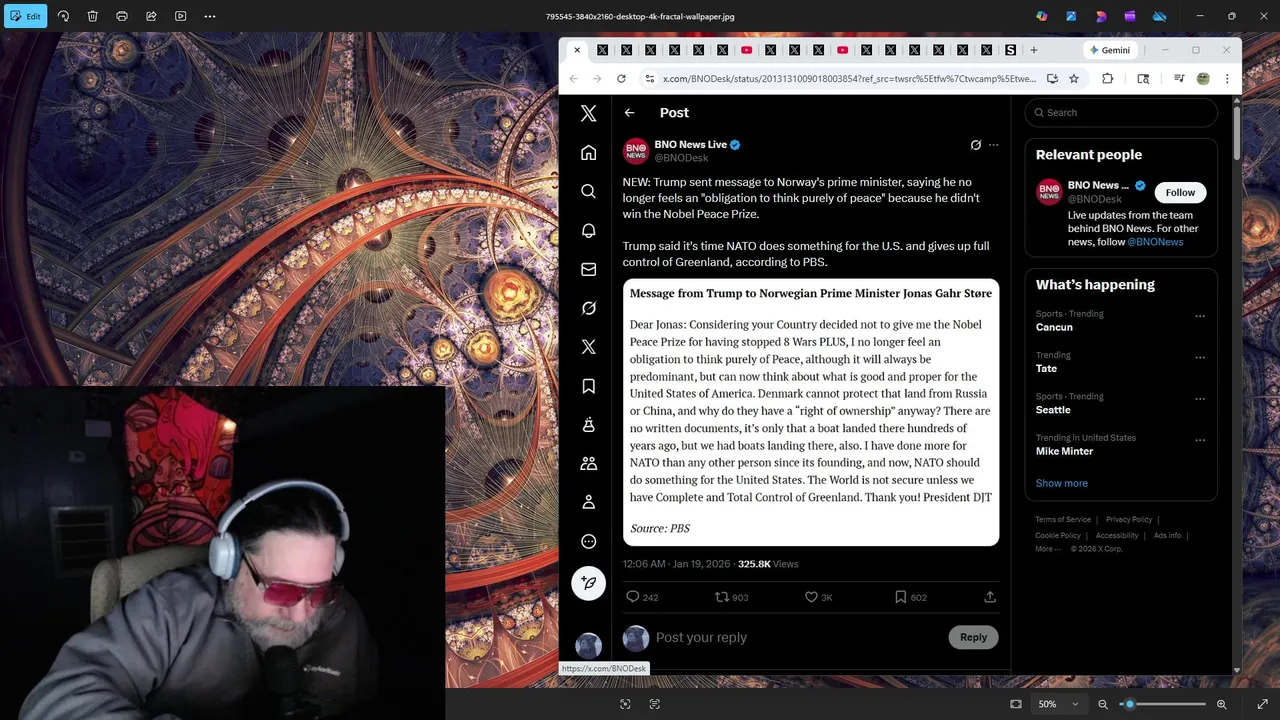Open the @BNONews link in bio
The height and width of the screenshot is (720, 1280).
[1155, 242]
